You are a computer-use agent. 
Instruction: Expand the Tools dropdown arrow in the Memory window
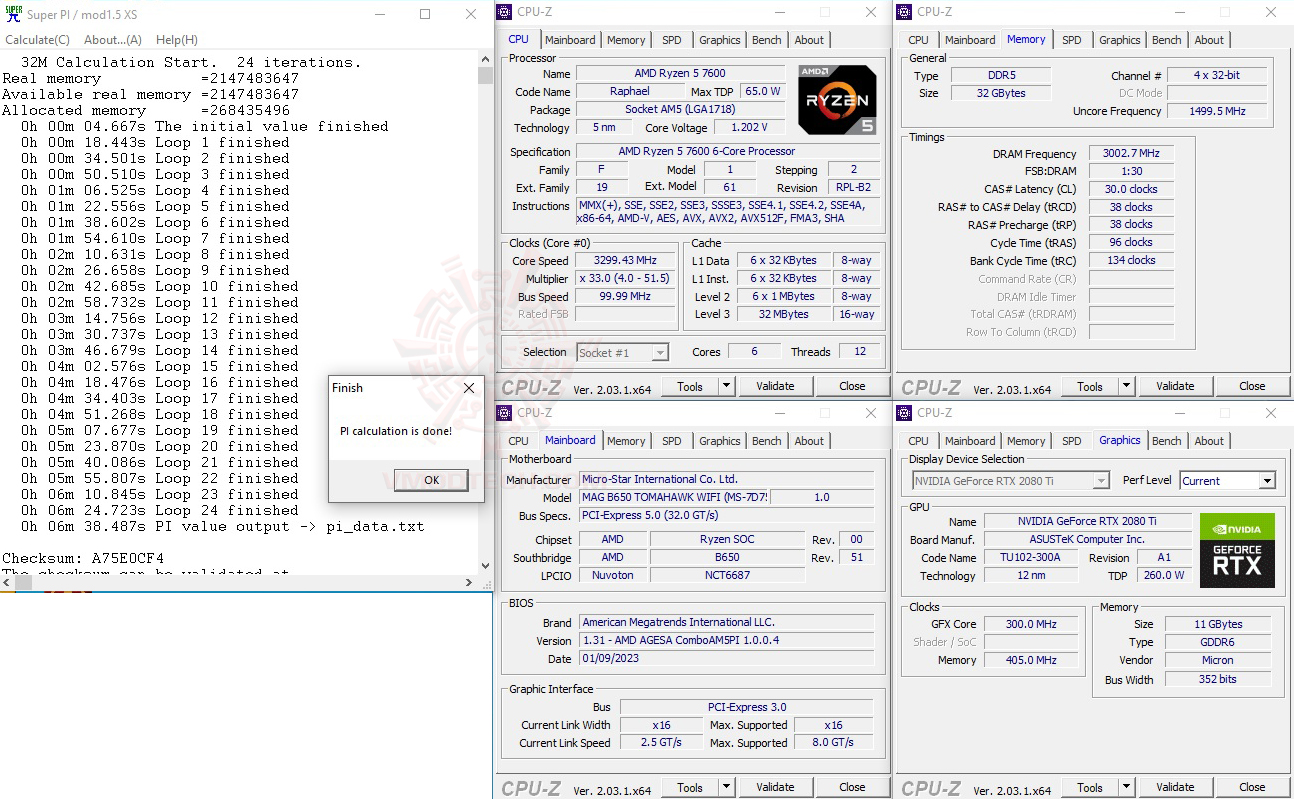pyautogui.click(x=1127, y=386)
